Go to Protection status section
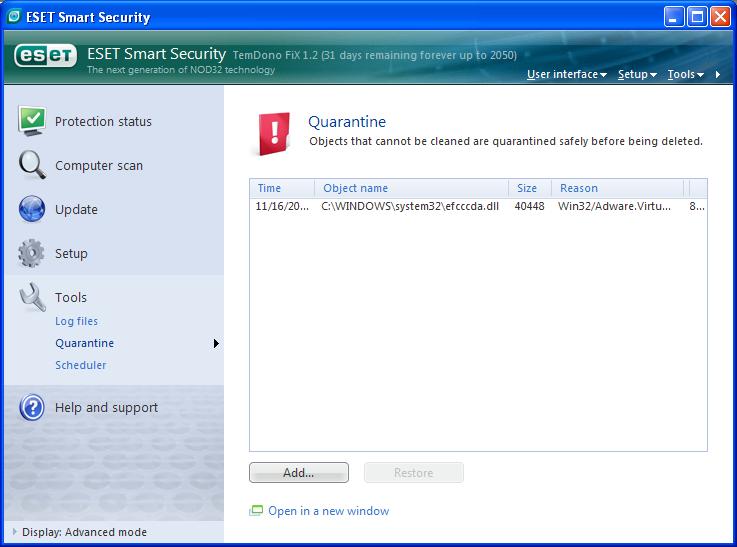Screen dimensions: 737x547 coord(103,122)
